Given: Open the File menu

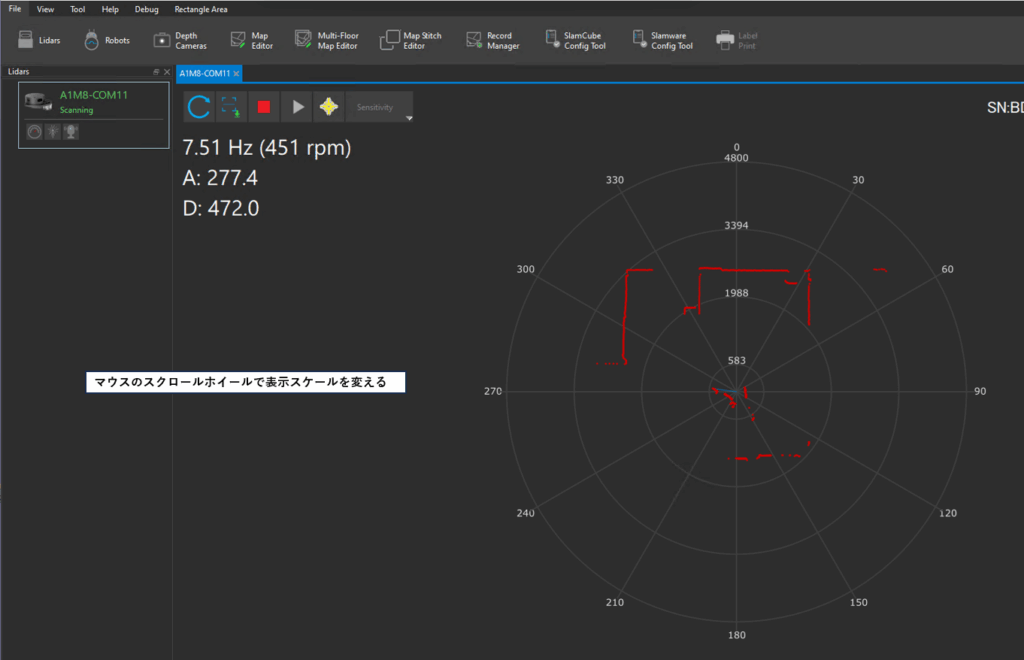Looking at the screenshot, I should click(15, 9).
